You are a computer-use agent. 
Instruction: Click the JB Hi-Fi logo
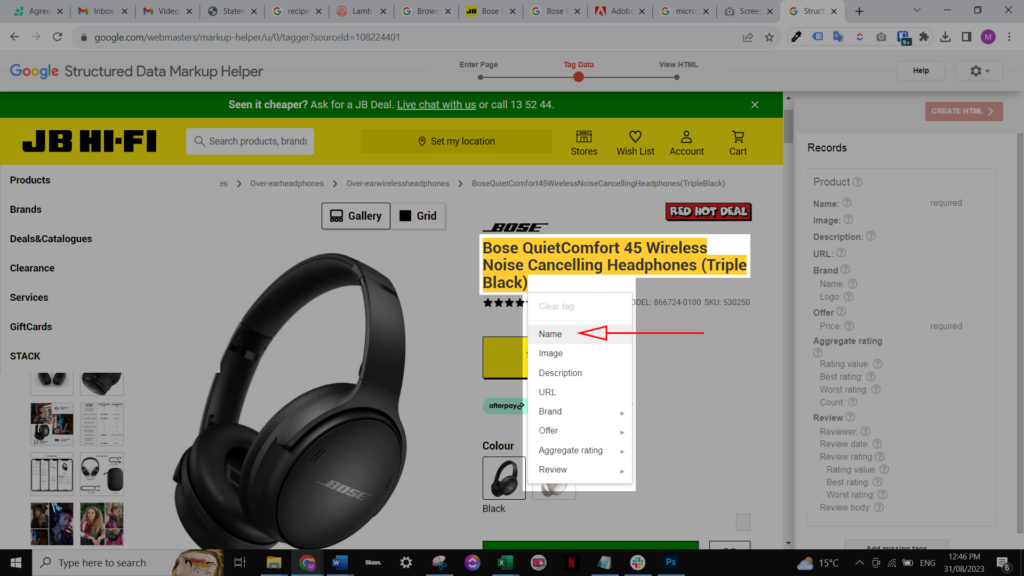[89, 141]
